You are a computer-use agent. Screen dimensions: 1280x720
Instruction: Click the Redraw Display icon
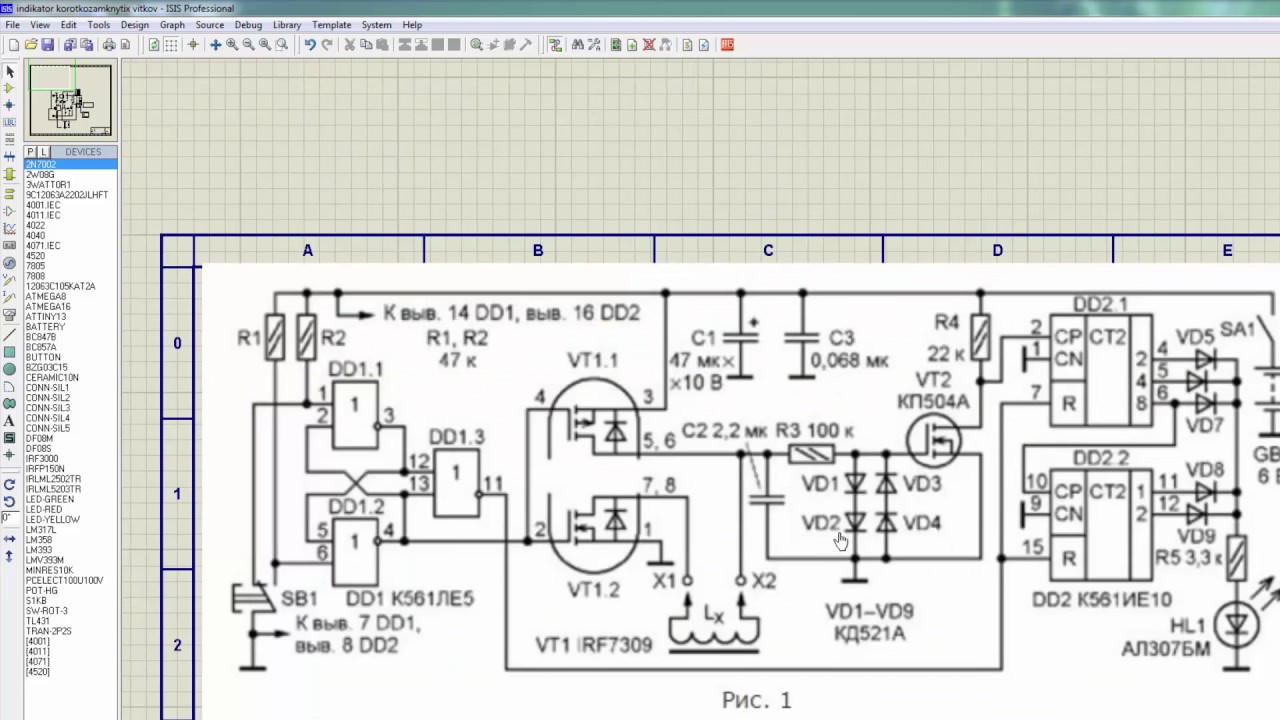click(x=154, y=45)
